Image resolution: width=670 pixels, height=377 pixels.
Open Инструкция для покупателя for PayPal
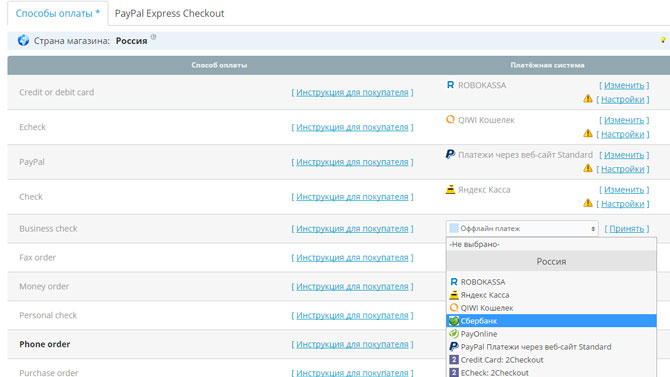click(352, 162)
